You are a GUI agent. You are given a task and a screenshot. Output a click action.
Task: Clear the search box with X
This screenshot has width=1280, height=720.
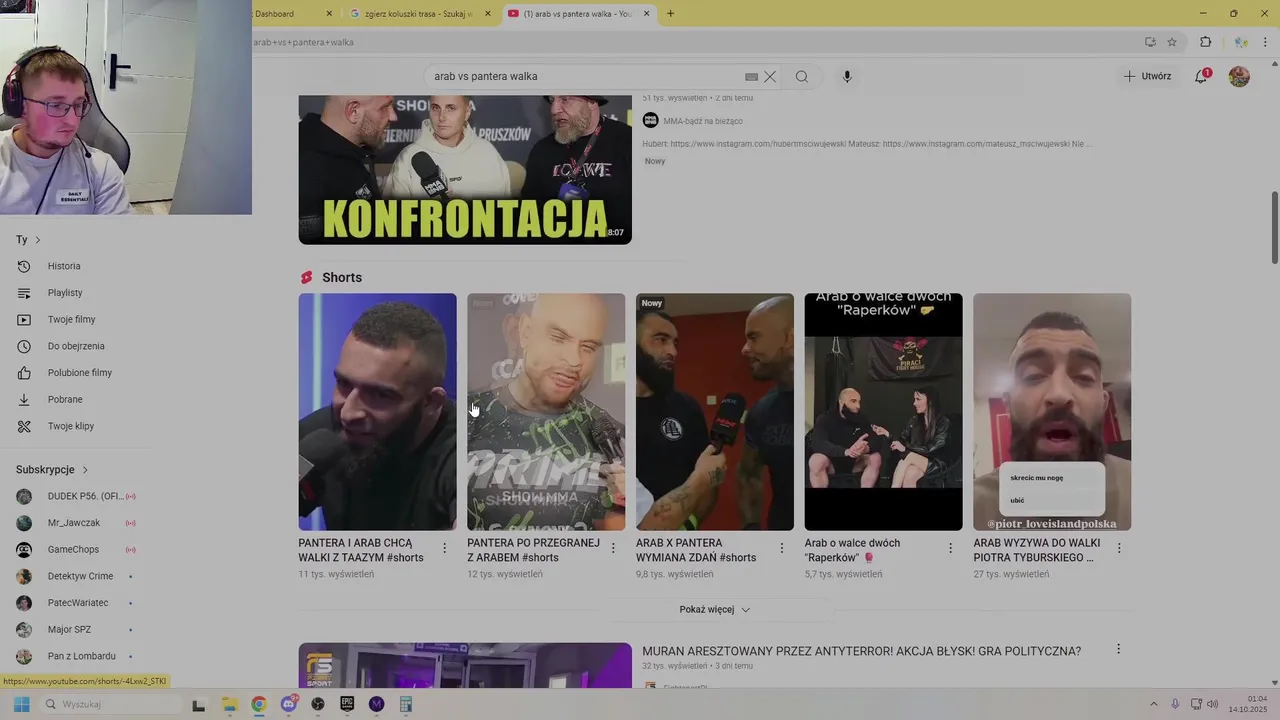pos(770,76)
